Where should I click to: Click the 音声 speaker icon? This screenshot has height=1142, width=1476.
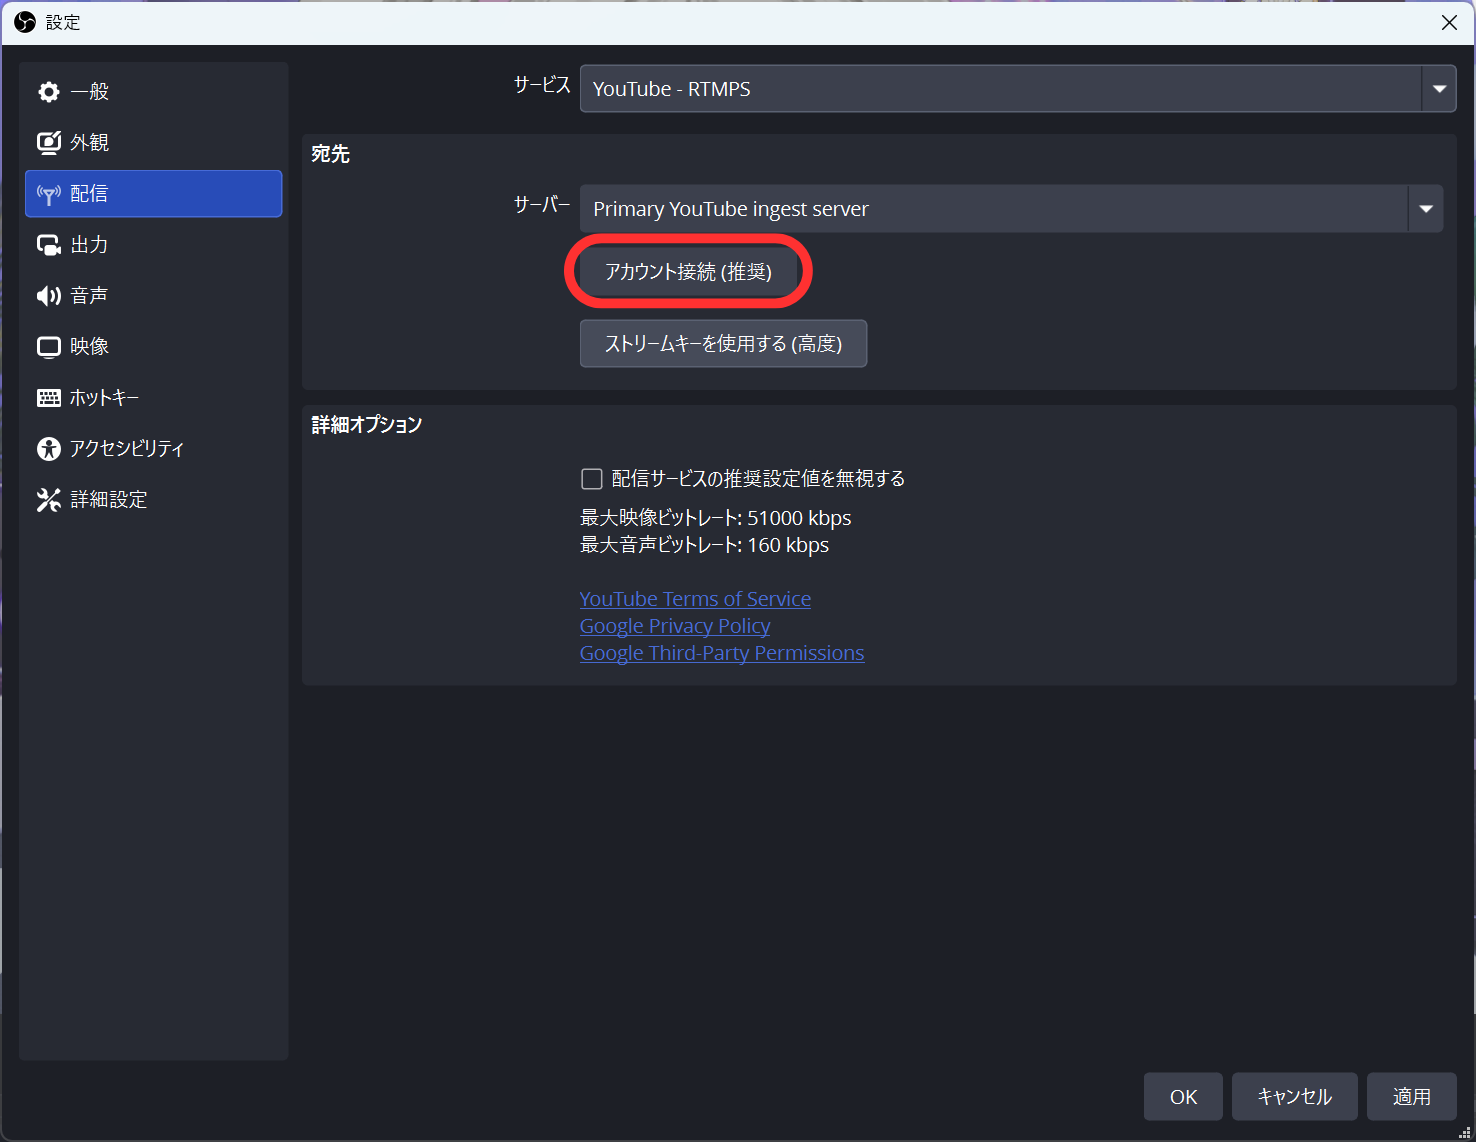pos(49,296)
